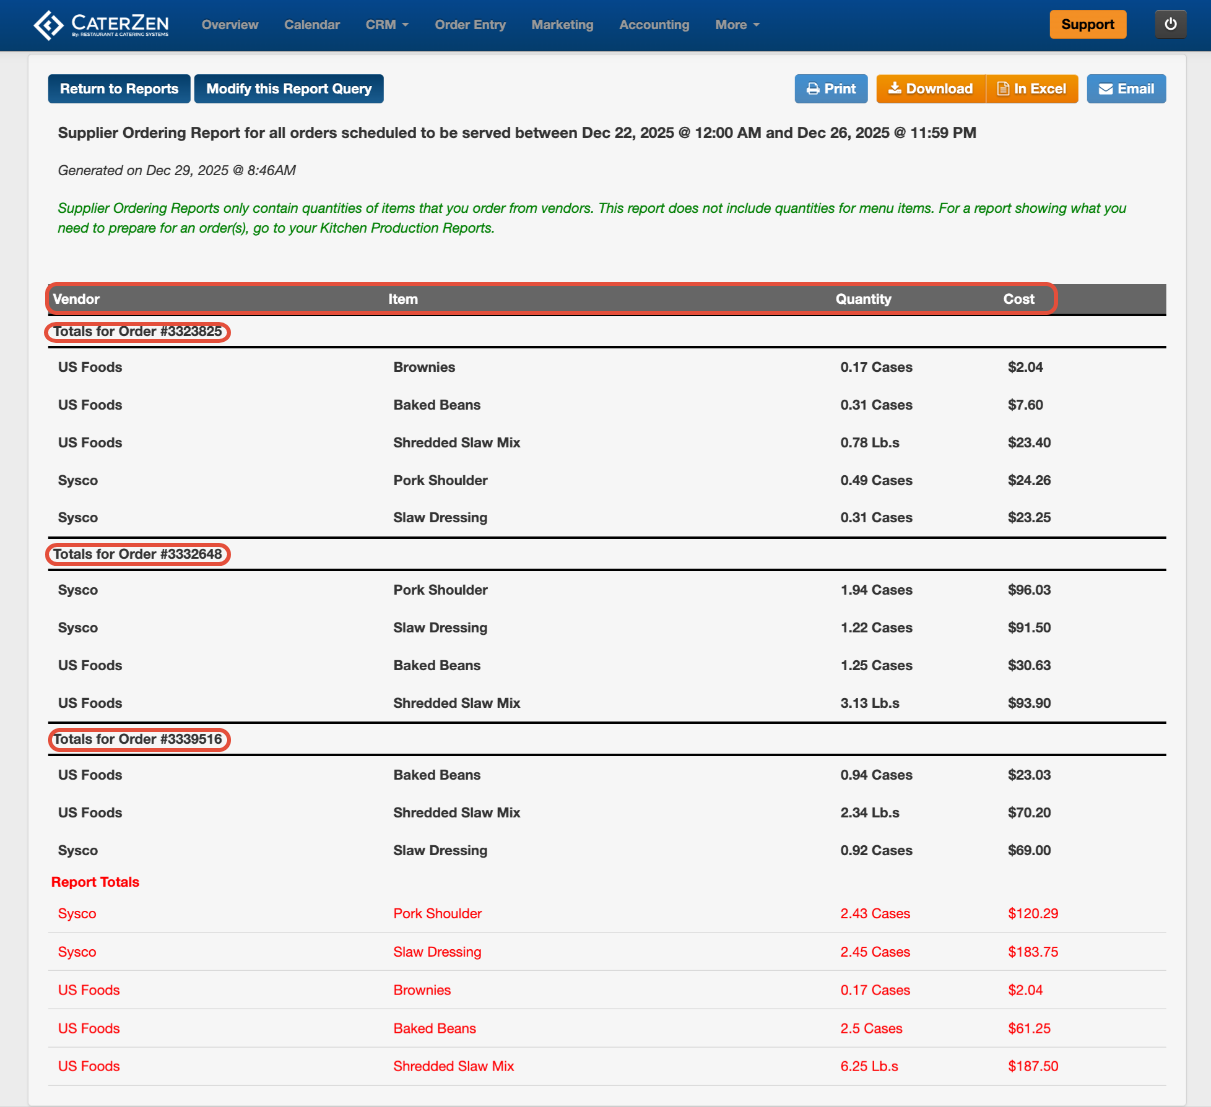Click 1.22 Cases Slaw Dressing quantity
The image size is (1211, 1107).
click(x=876, y=627)
